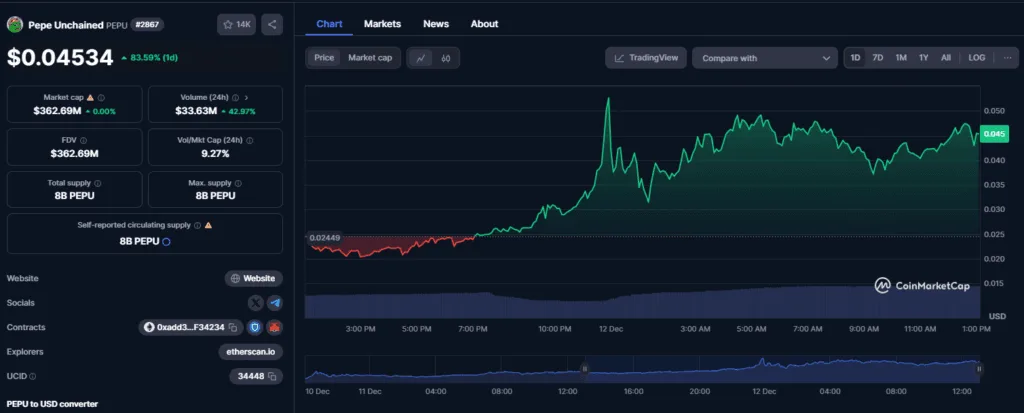Click the Market cap info icon

(101, 97)
